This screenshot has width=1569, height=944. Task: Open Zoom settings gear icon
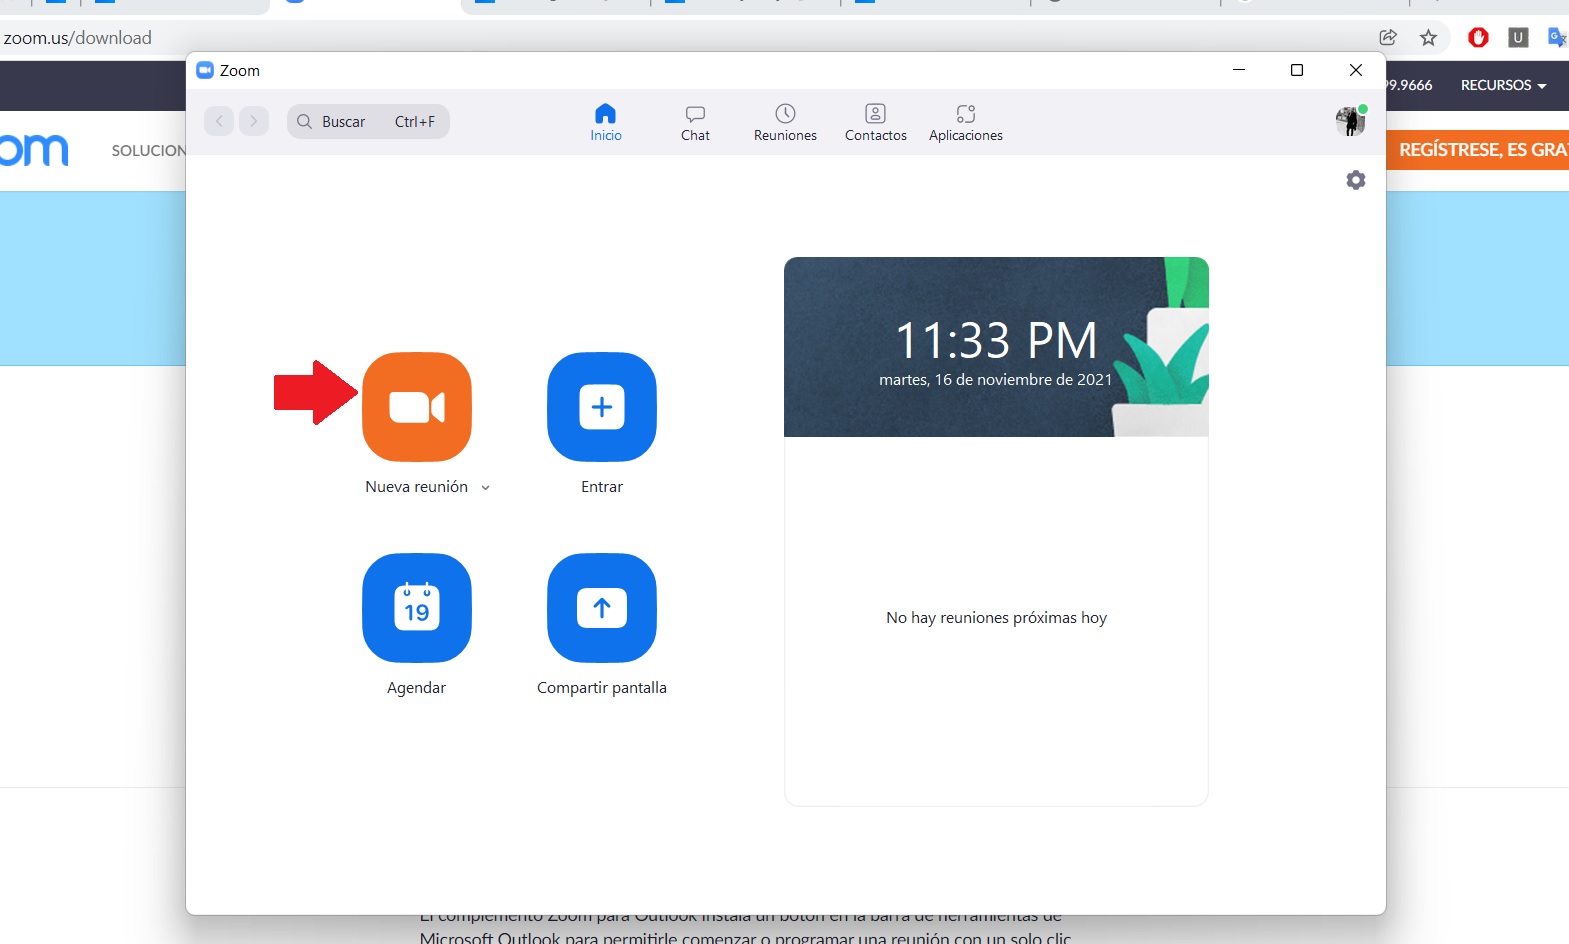tap(1356, 180)
